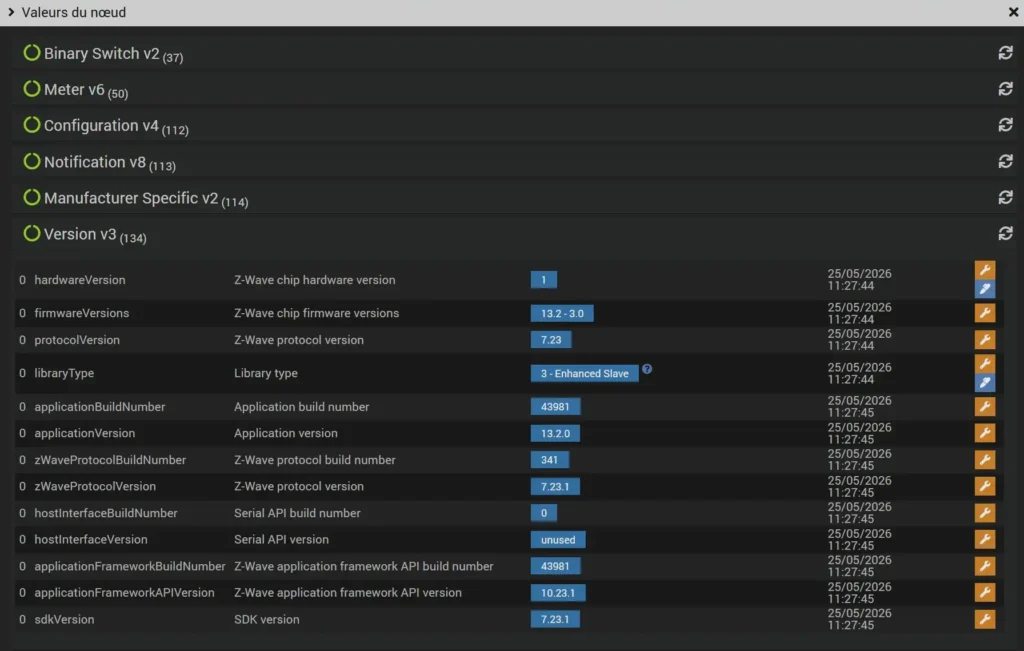Click the zWaveProtocolVersion value 7.23.1

point(555,486)
